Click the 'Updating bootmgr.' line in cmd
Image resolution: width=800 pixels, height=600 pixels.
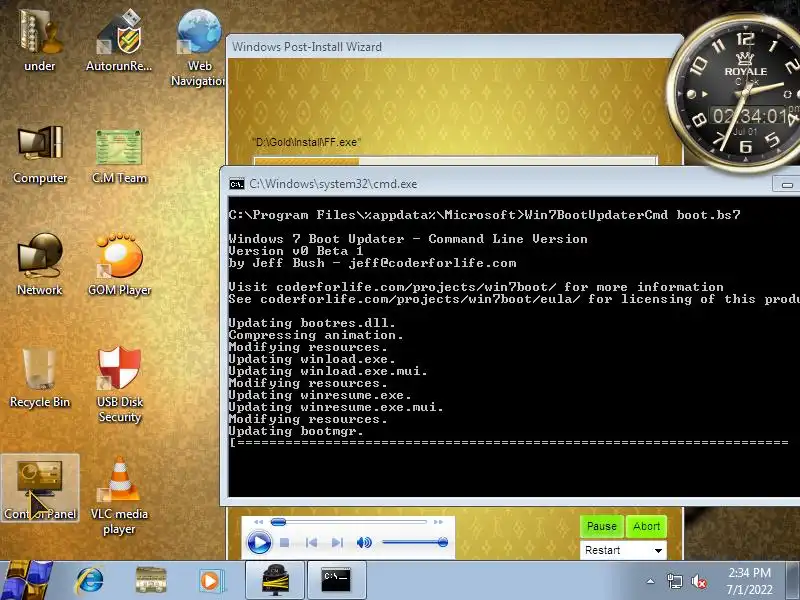click(x=296, y=431)
